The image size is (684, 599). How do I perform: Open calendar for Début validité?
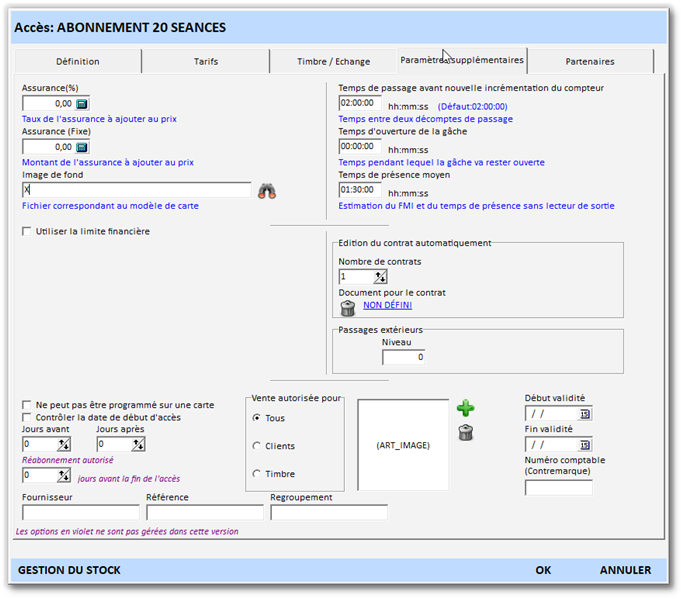click(585, 413)
